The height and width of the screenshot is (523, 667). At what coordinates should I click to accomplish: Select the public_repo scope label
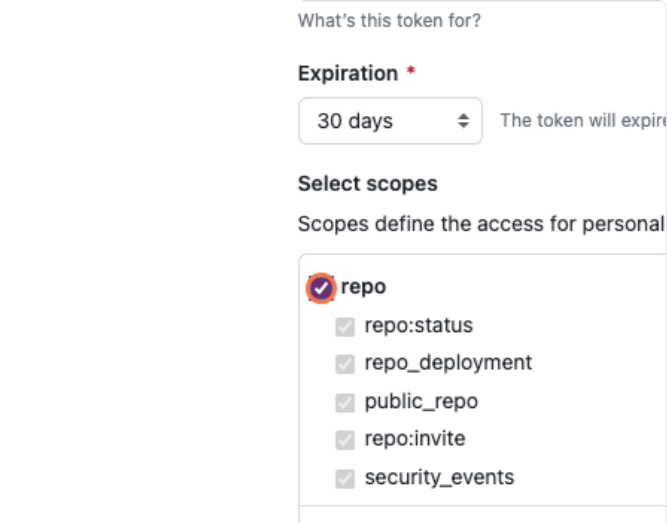[x=421, y=402]
